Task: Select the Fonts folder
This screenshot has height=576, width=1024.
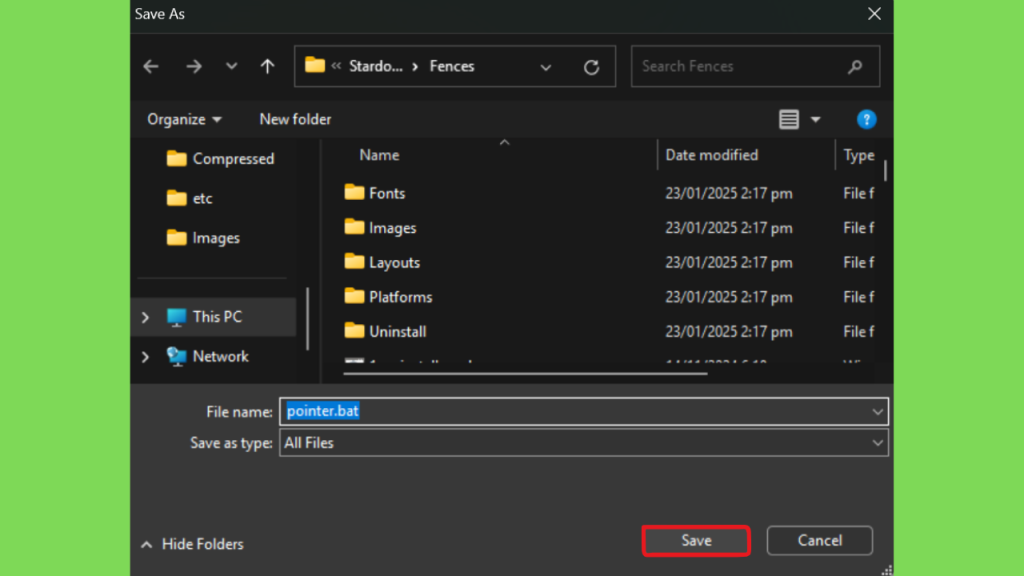Action: tap(386, 193)
